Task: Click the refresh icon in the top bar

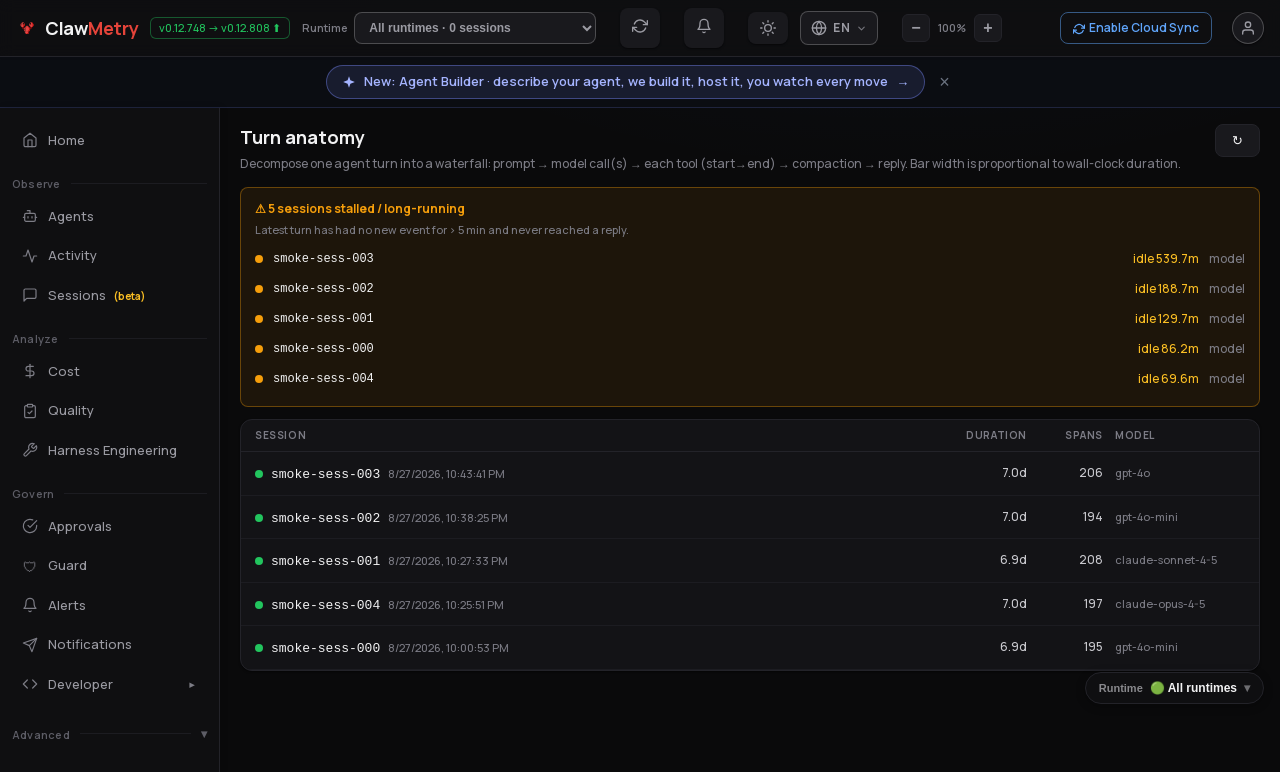Action: (x=640, y=28)
